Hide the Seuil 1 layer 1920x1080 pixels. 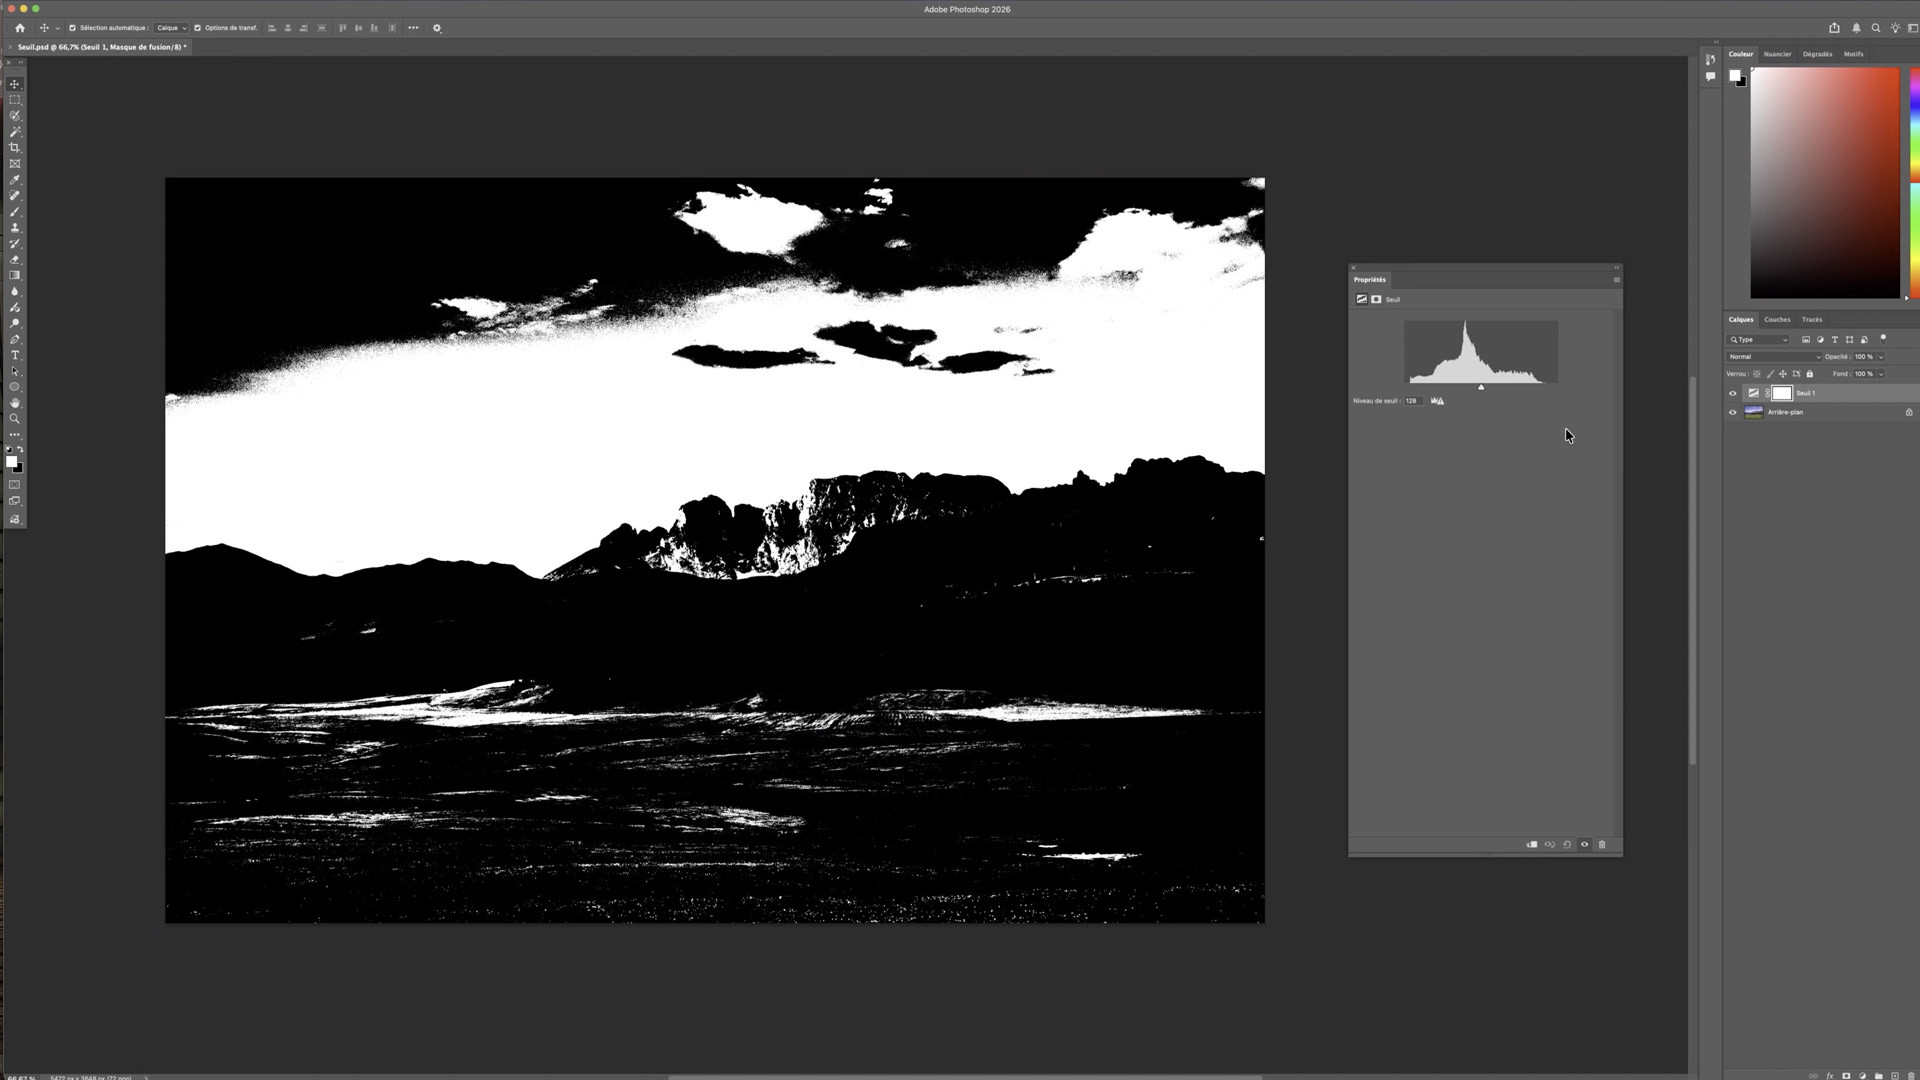(x=1733, y=393)
